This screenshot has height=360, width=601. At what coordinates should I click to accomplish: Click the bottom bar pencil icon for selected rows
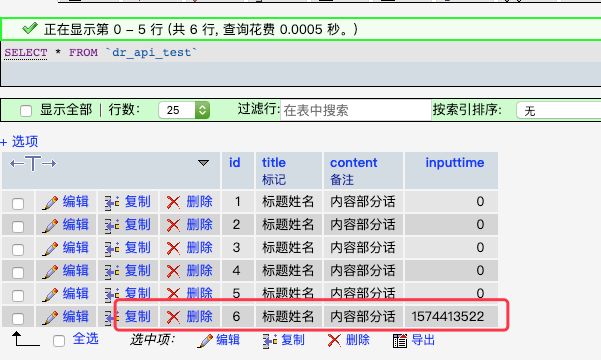[x=205, y=341]
